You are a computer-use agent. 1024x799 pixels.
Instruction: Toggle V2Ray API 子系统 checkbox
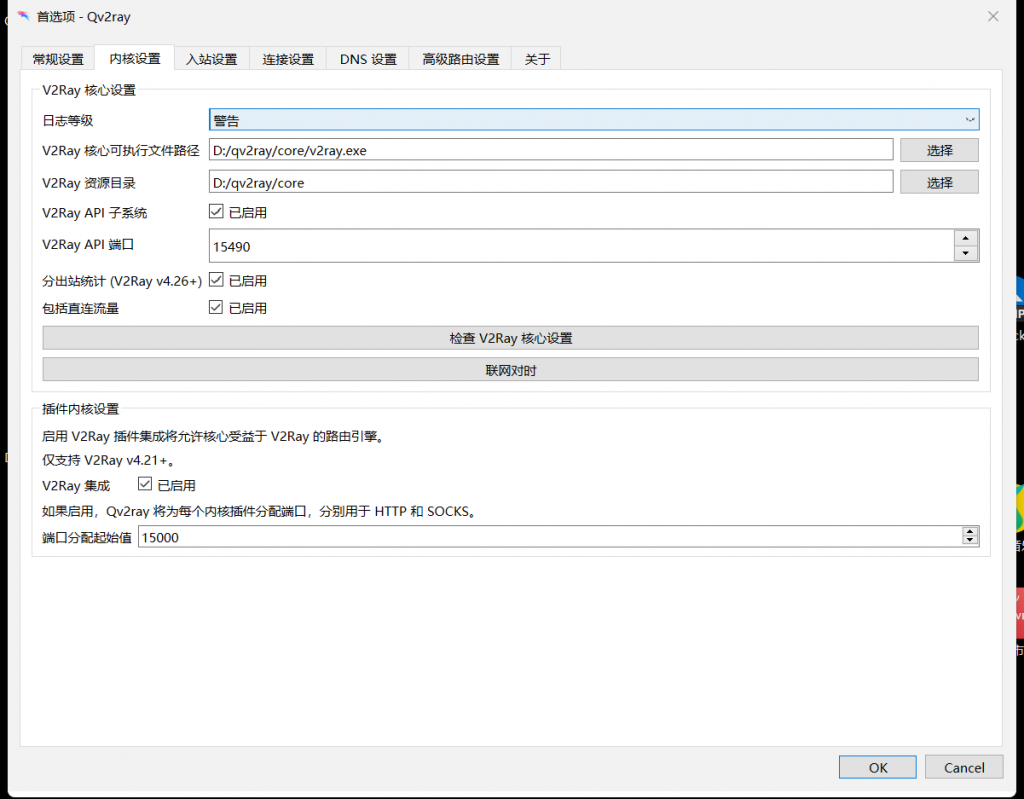[x=215, y=212]
